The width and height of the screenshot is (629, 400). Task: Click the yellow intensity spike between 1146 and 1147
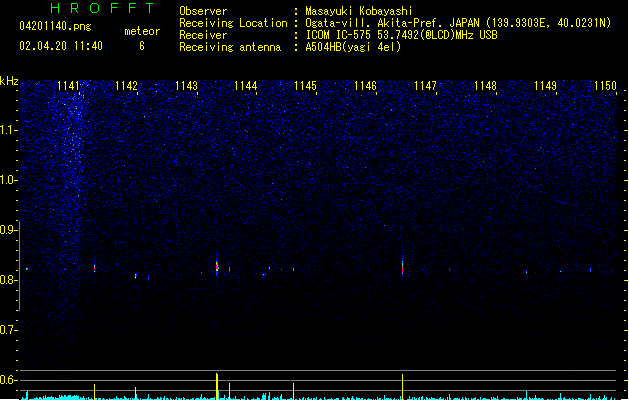click(402, 386)
